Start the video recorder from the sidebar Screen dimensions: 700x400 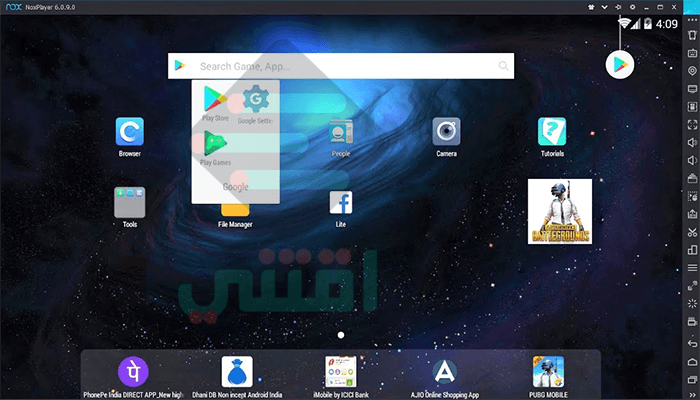tap(692, 321)
